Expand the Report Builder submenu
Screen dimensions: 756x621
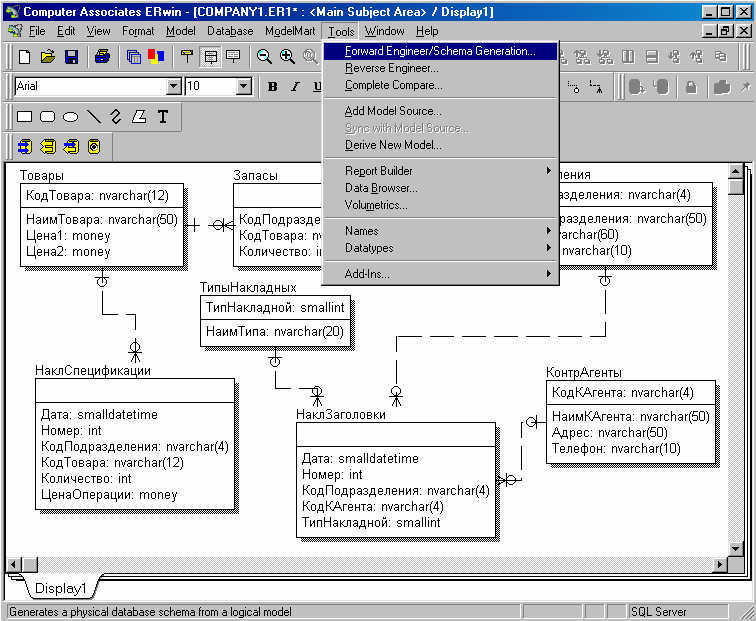click(x=440, y=171)
